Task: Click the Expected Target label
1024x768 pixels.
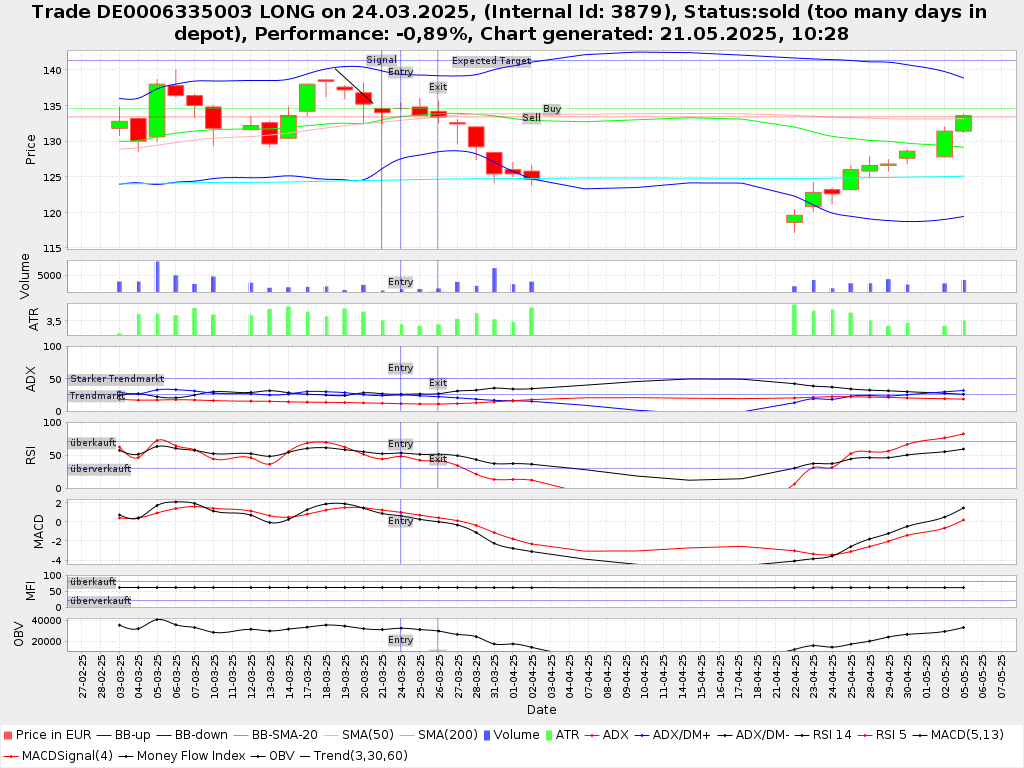Action: pos(491,61)
